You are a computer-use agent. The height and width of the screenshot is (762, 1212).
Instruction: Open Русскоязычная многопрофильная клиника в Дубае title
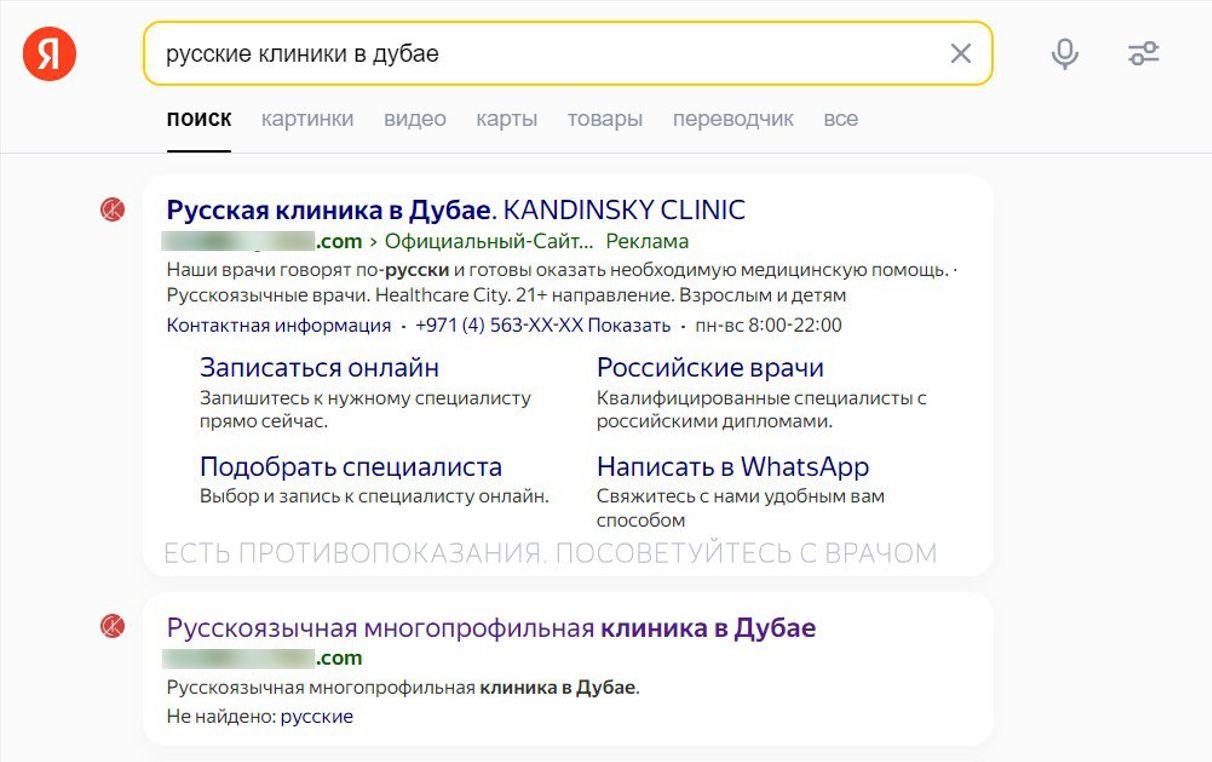click(491, 628)
